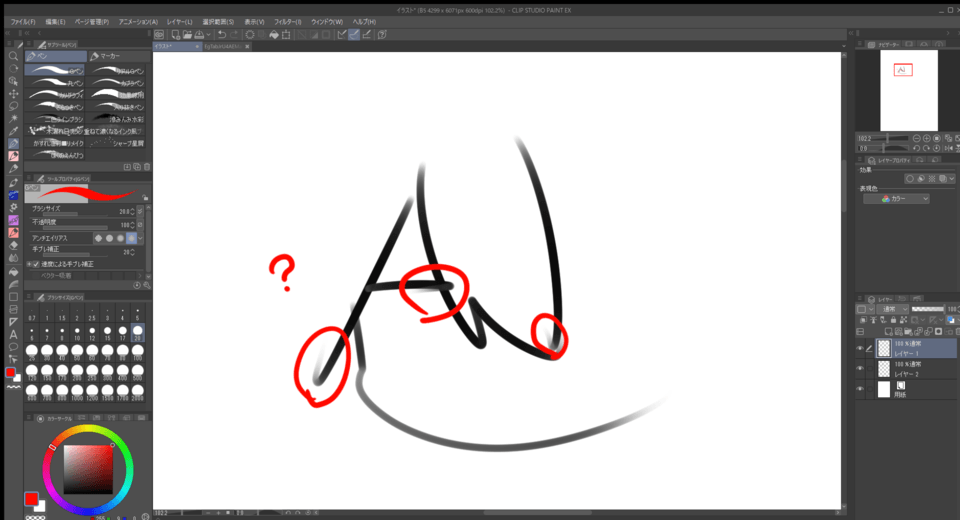960x520 pixels.
Task: Choose brush size 100 preset
Action: [x=138, y=353]
